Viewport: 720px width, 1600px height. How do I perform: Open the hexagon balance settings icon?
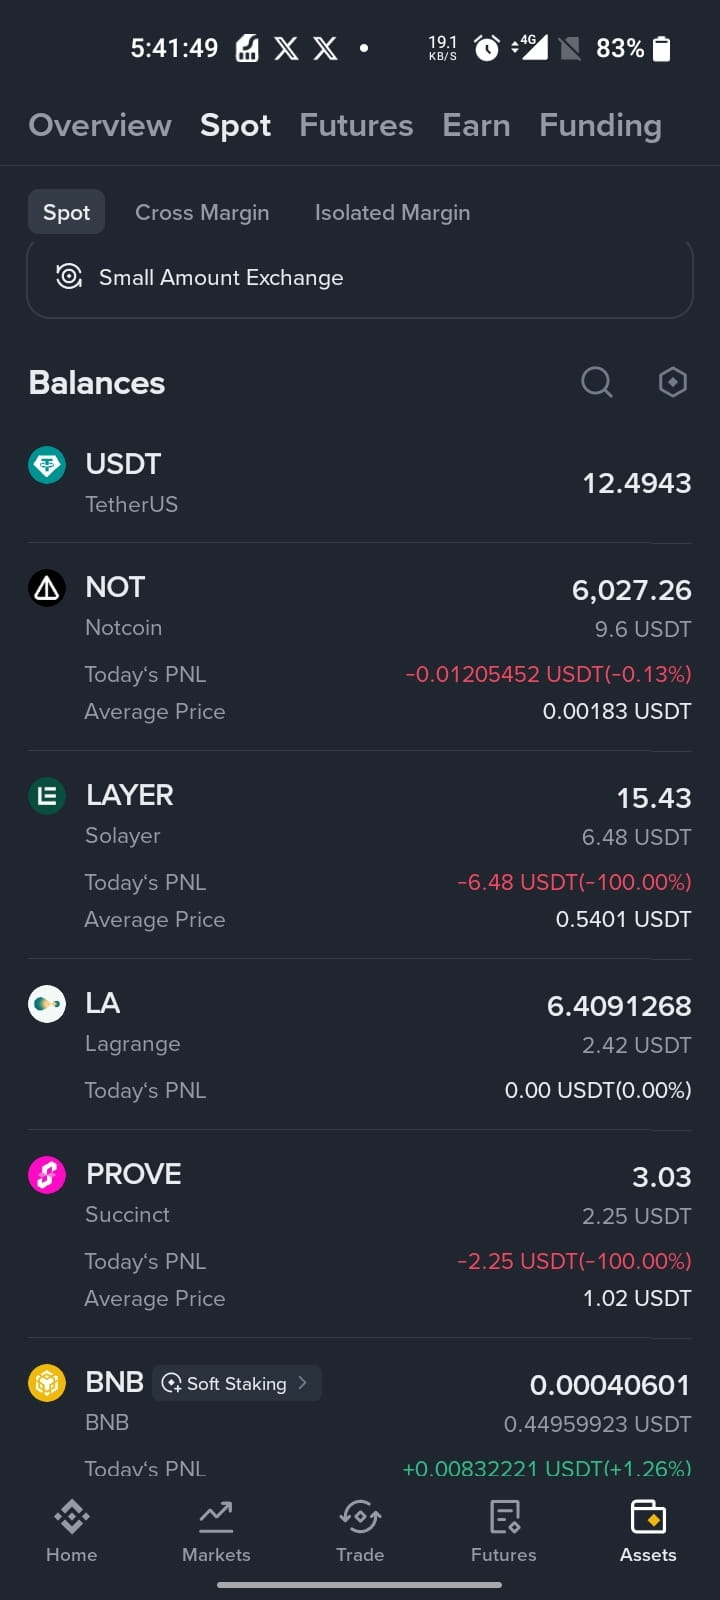[673, 382]
